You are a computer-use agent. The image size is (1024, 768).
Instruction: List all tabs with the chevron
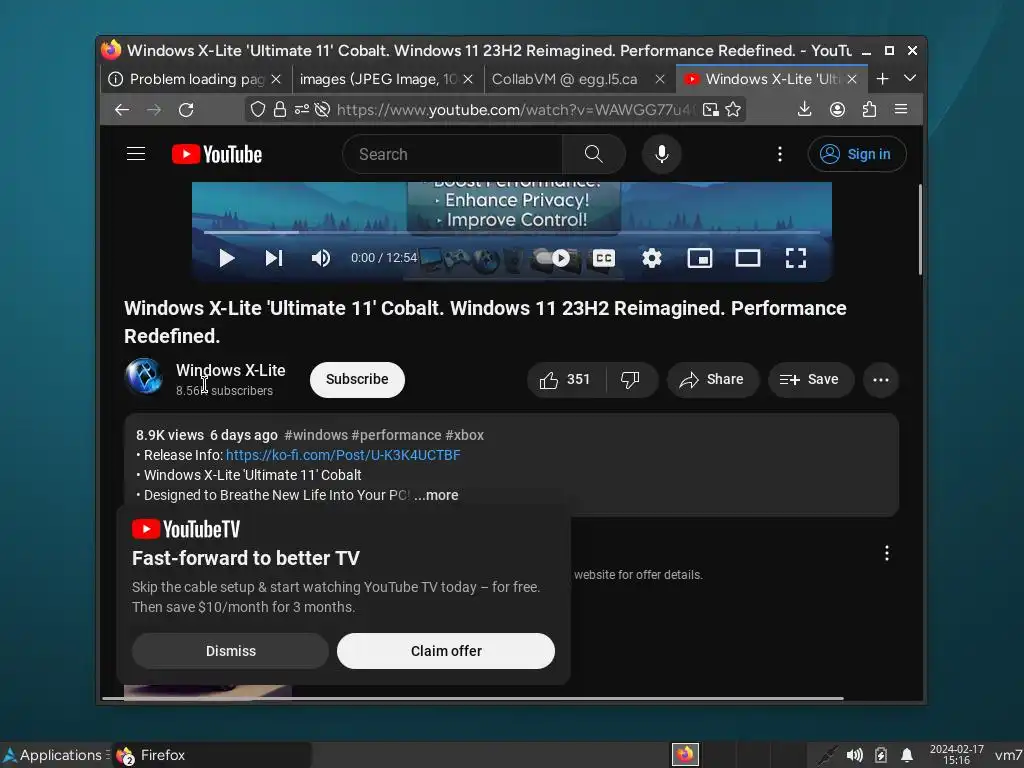[910, 78]
